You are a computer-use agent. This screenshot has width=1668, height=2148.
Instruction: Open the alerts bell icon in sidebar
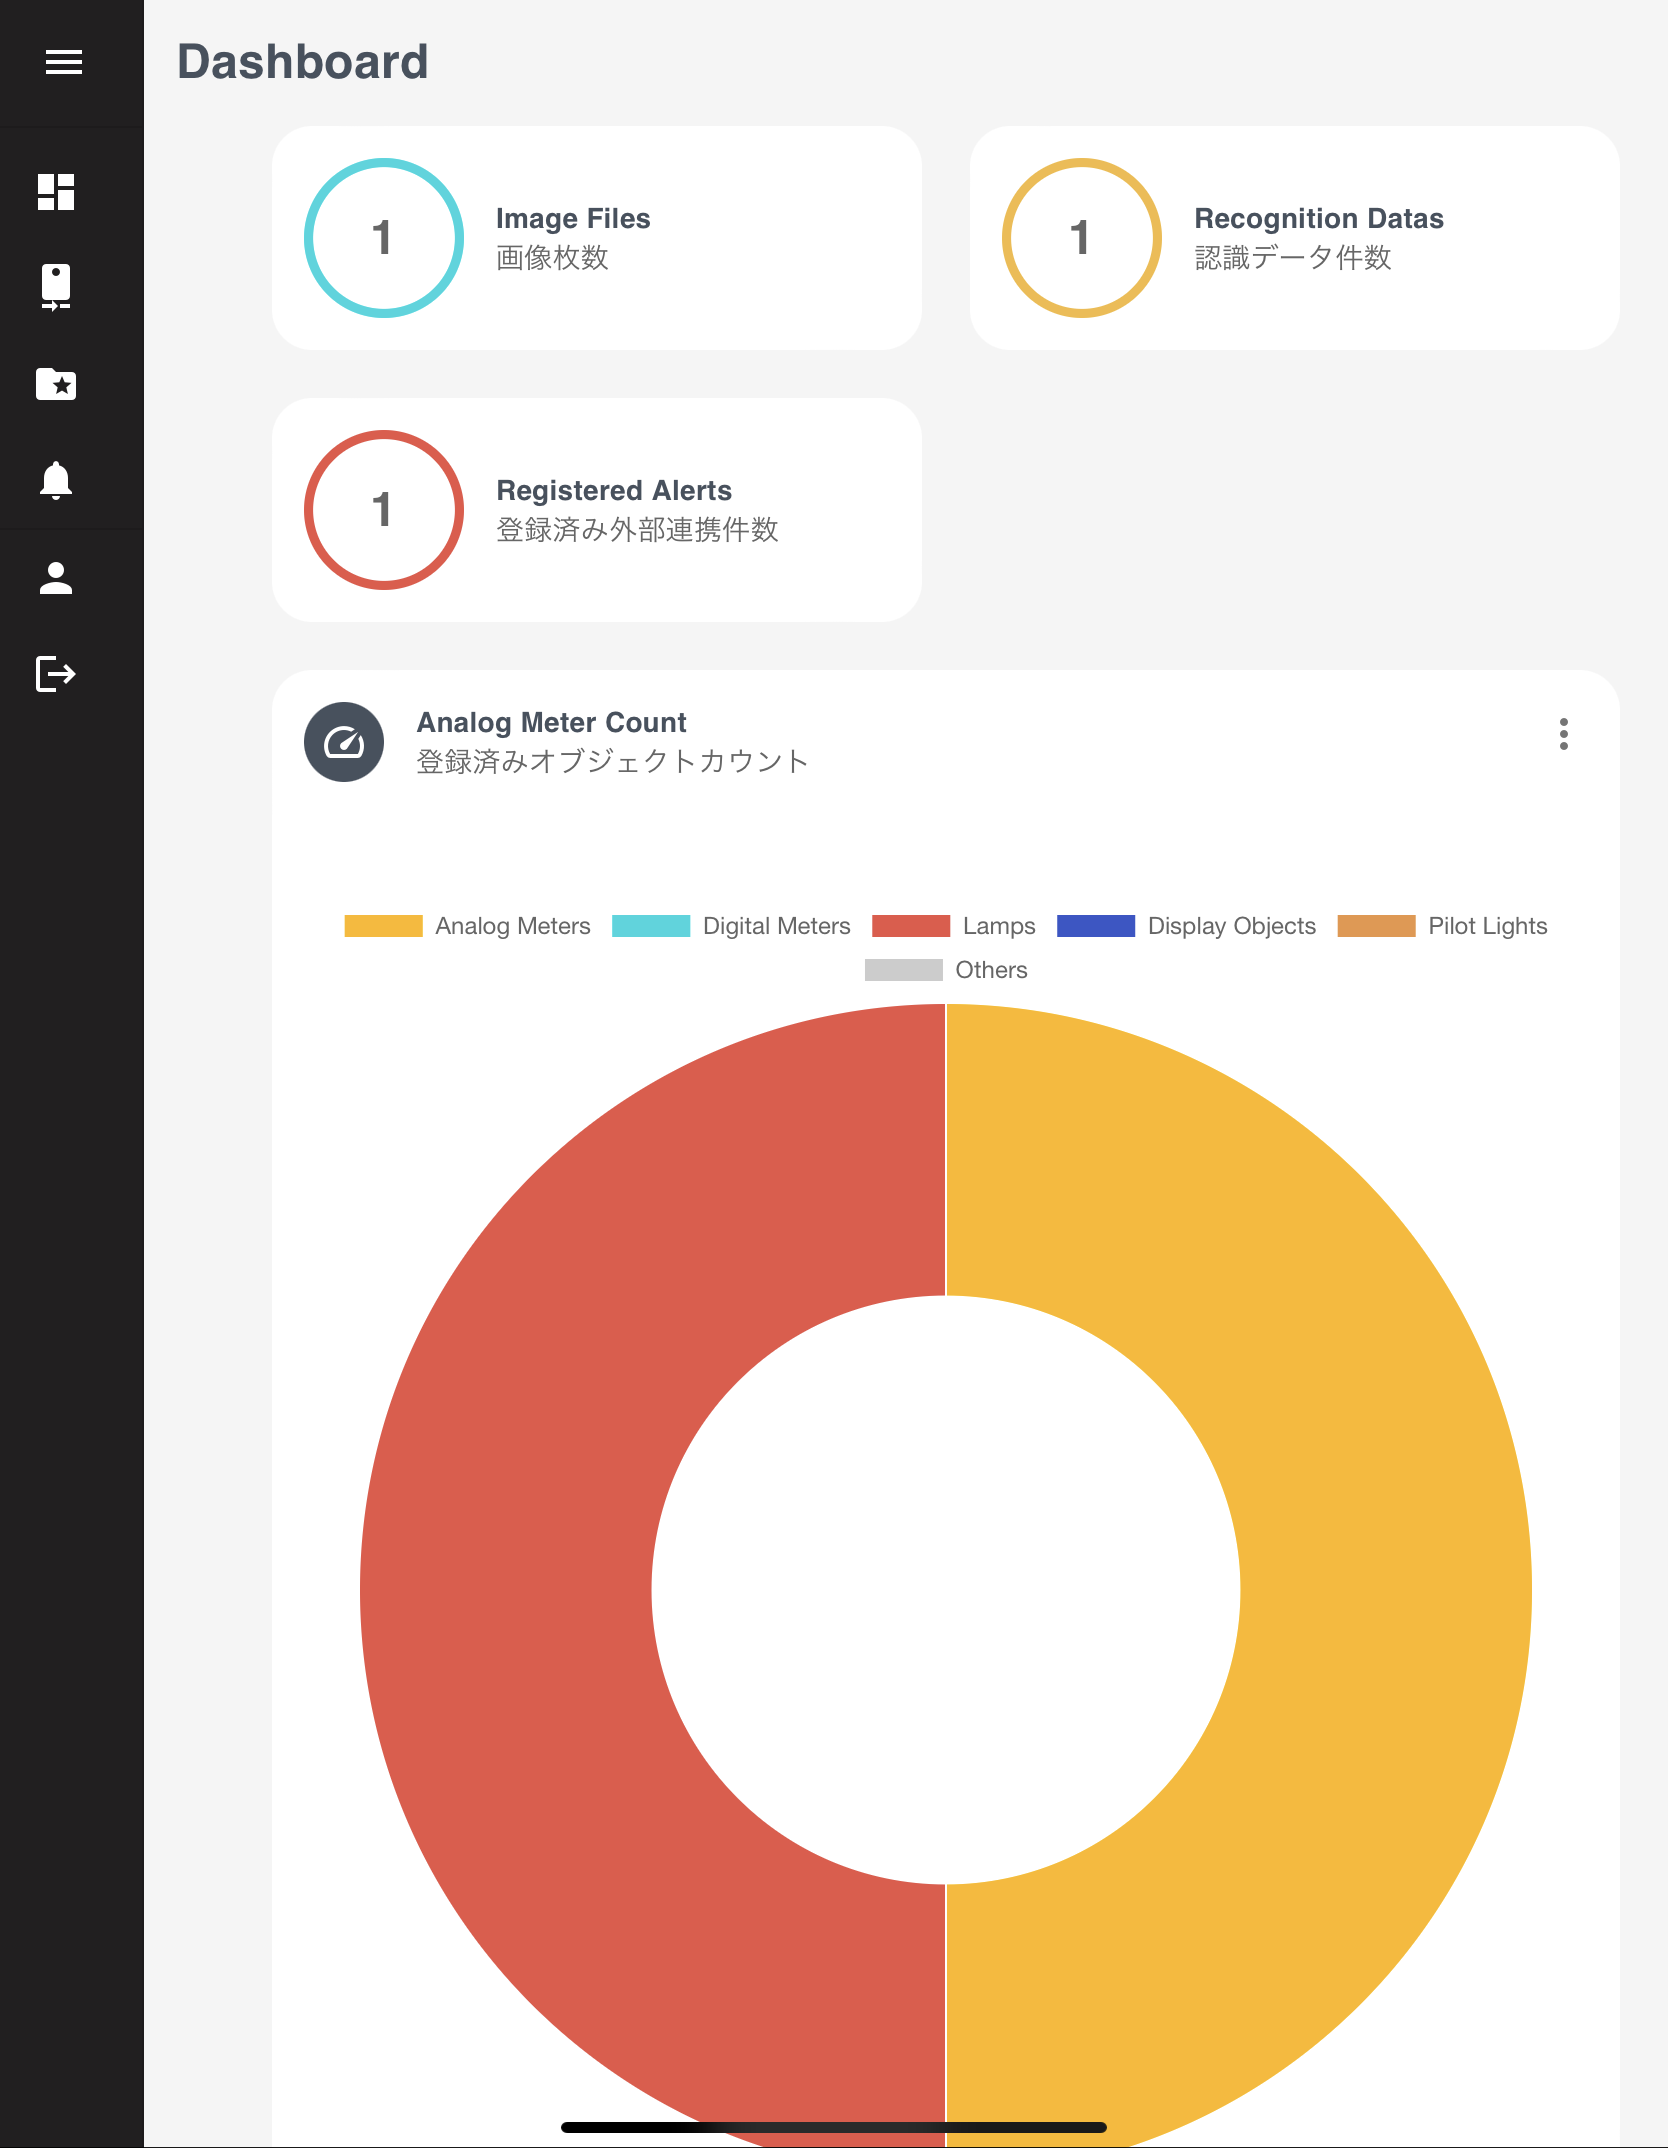[56, 481]
